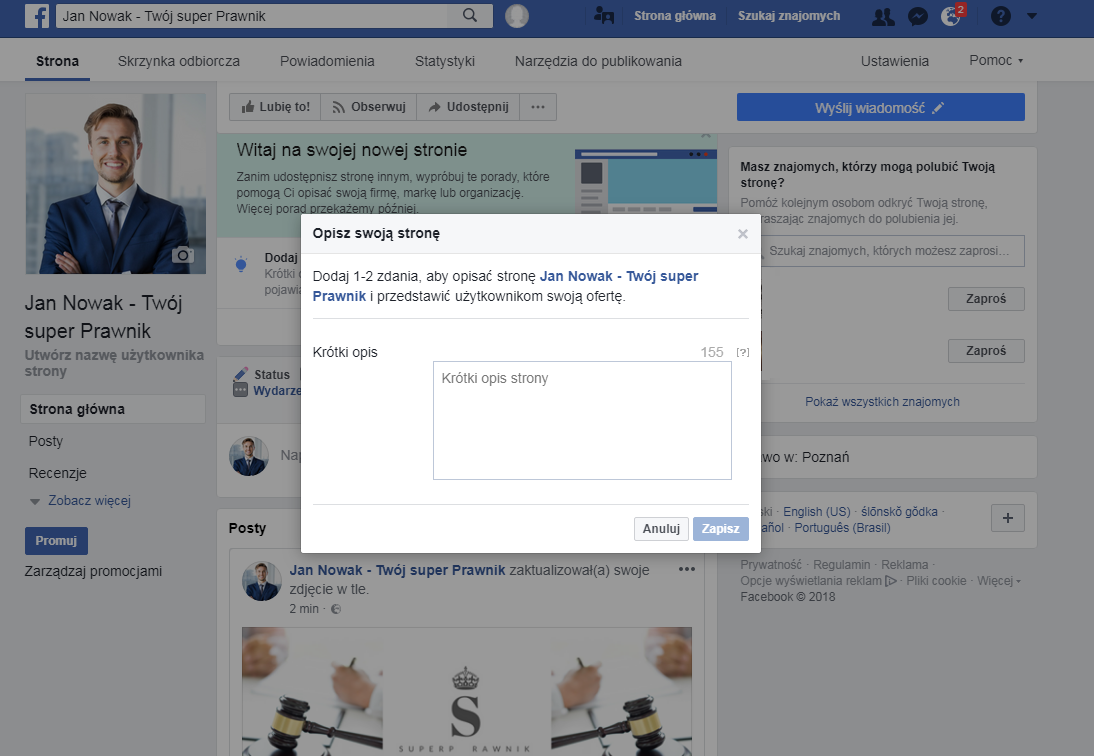This screenshot has width=1094, height=756.
Task: Click the lightbulb tip icon
Action: click(x=241, y=264)
